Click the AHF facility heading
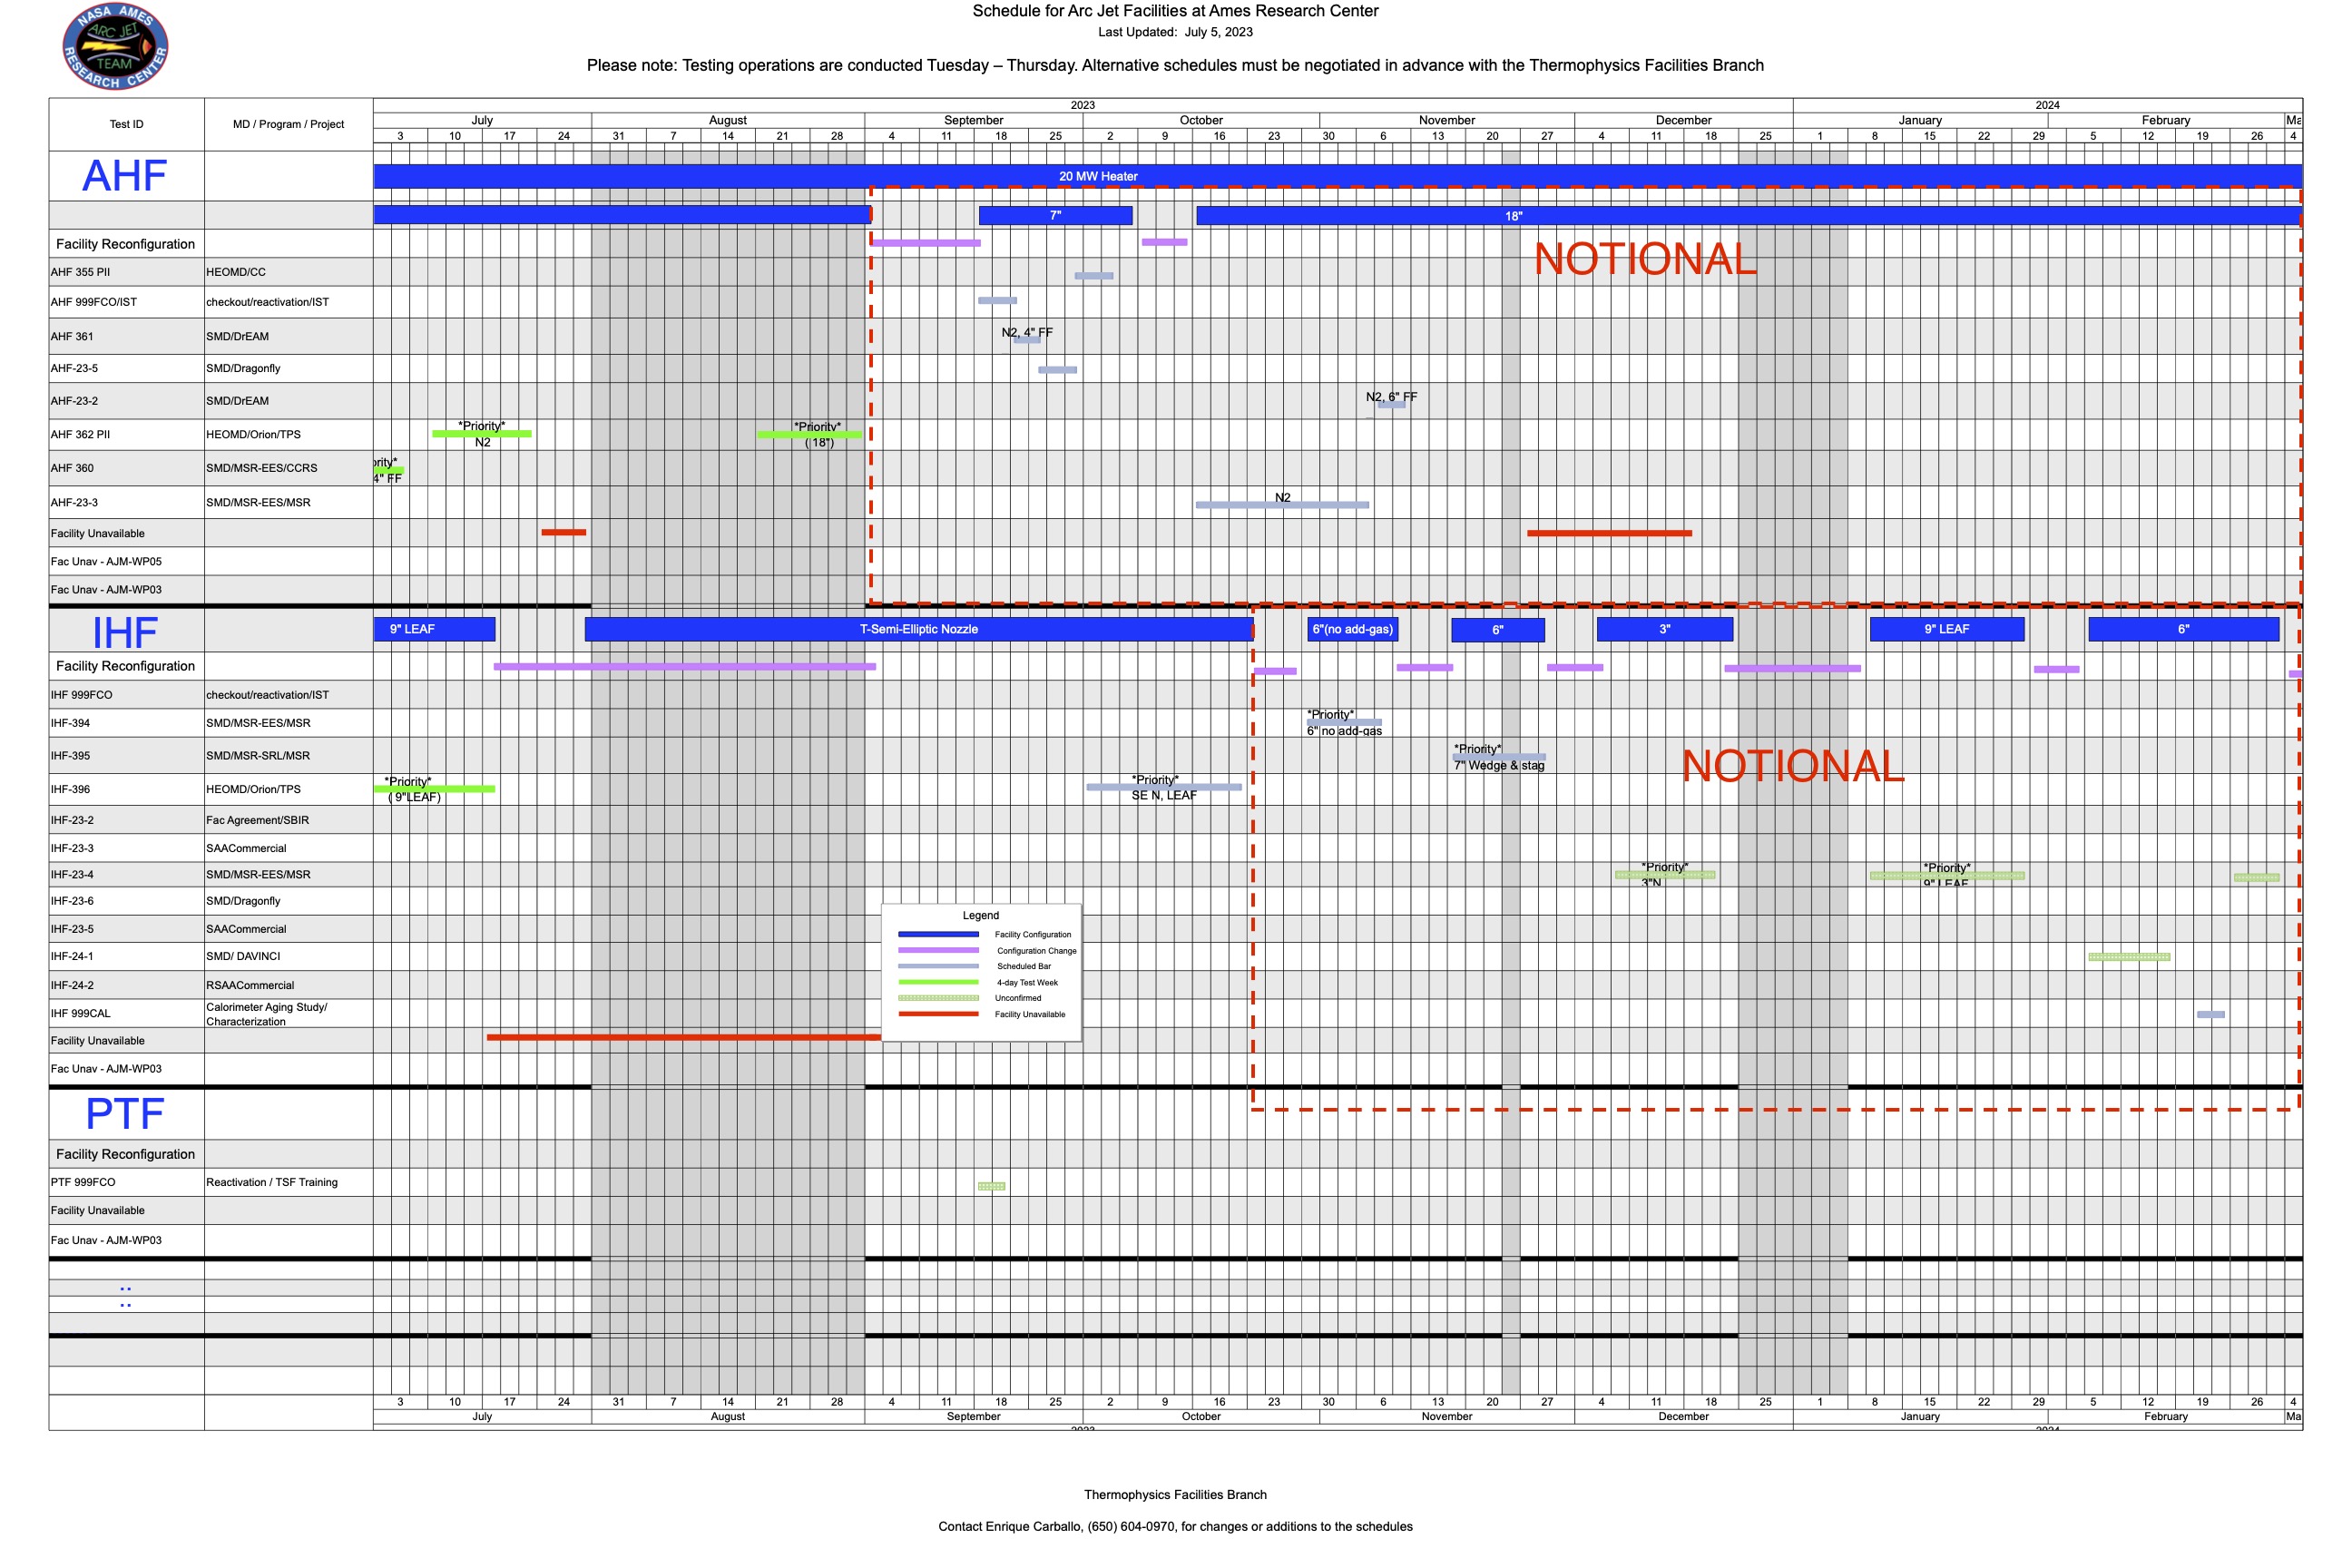The image size is (2352, 1568). [x=125, y=176]
